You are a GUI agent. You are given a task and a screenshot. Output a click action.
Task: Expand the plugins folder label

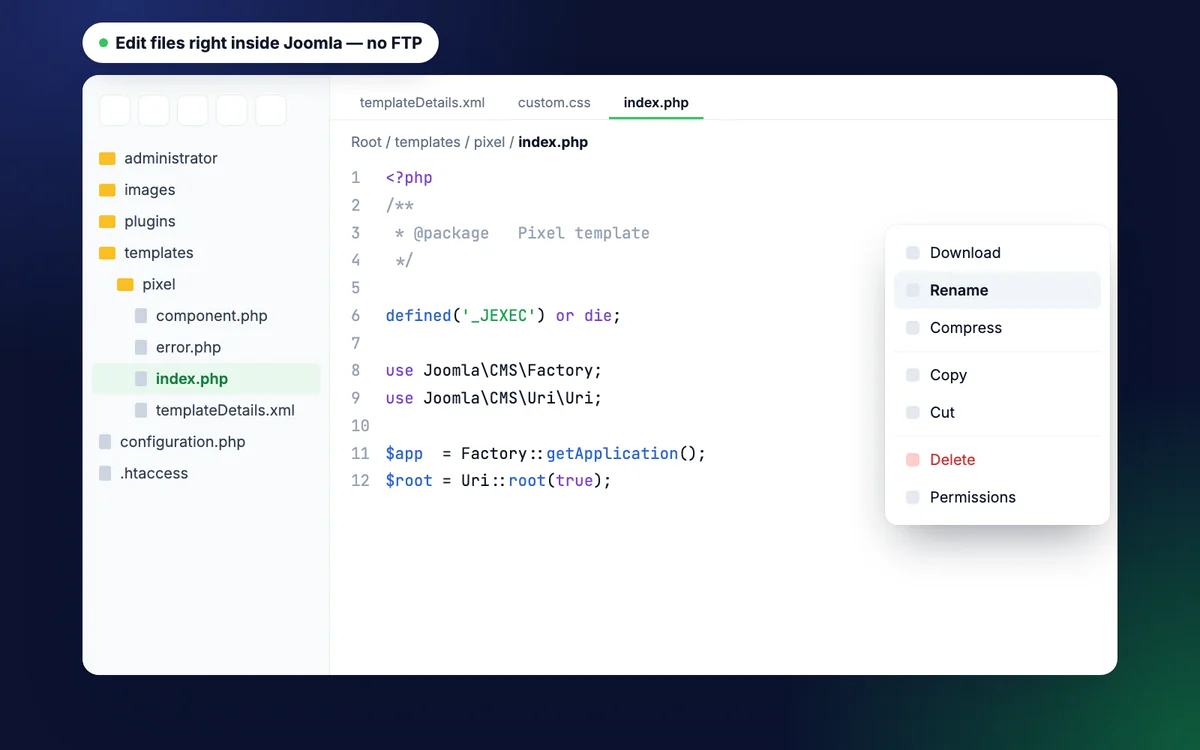pos(150,221)
